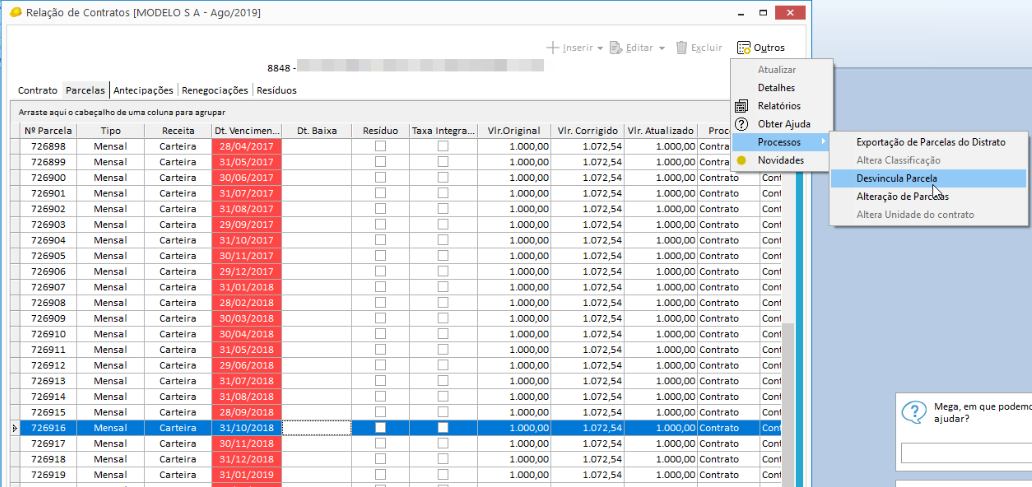Click the Outros toolbar icon
Viewport: 1032px width, 487px height.
pyautogui.click(x=743, y=47)
